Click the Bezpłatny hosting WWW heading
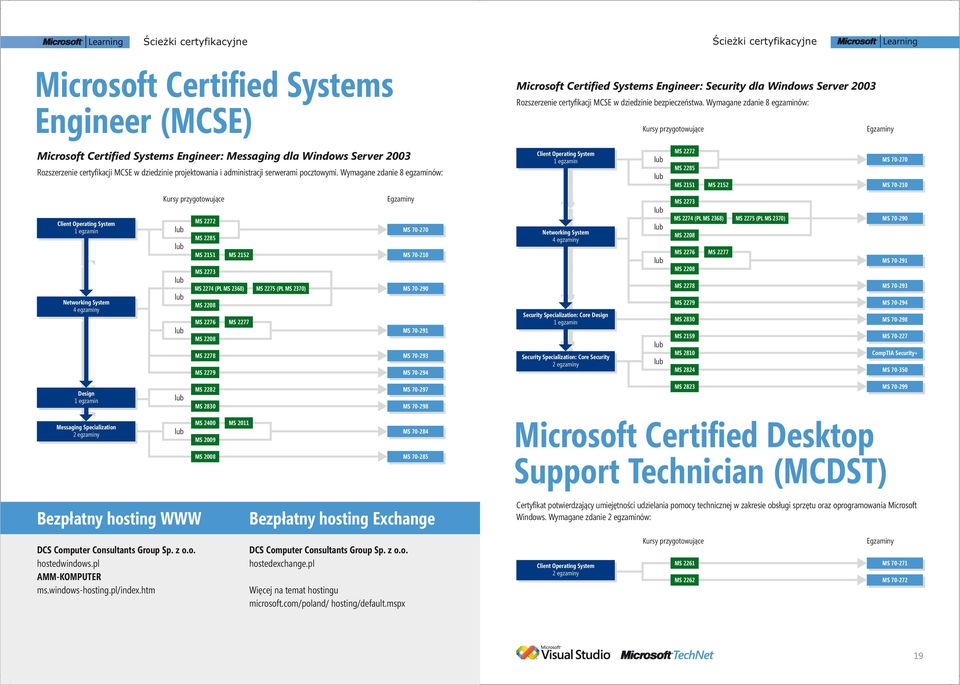Viewport: 960px width, 685px height. tap(119, 519)
